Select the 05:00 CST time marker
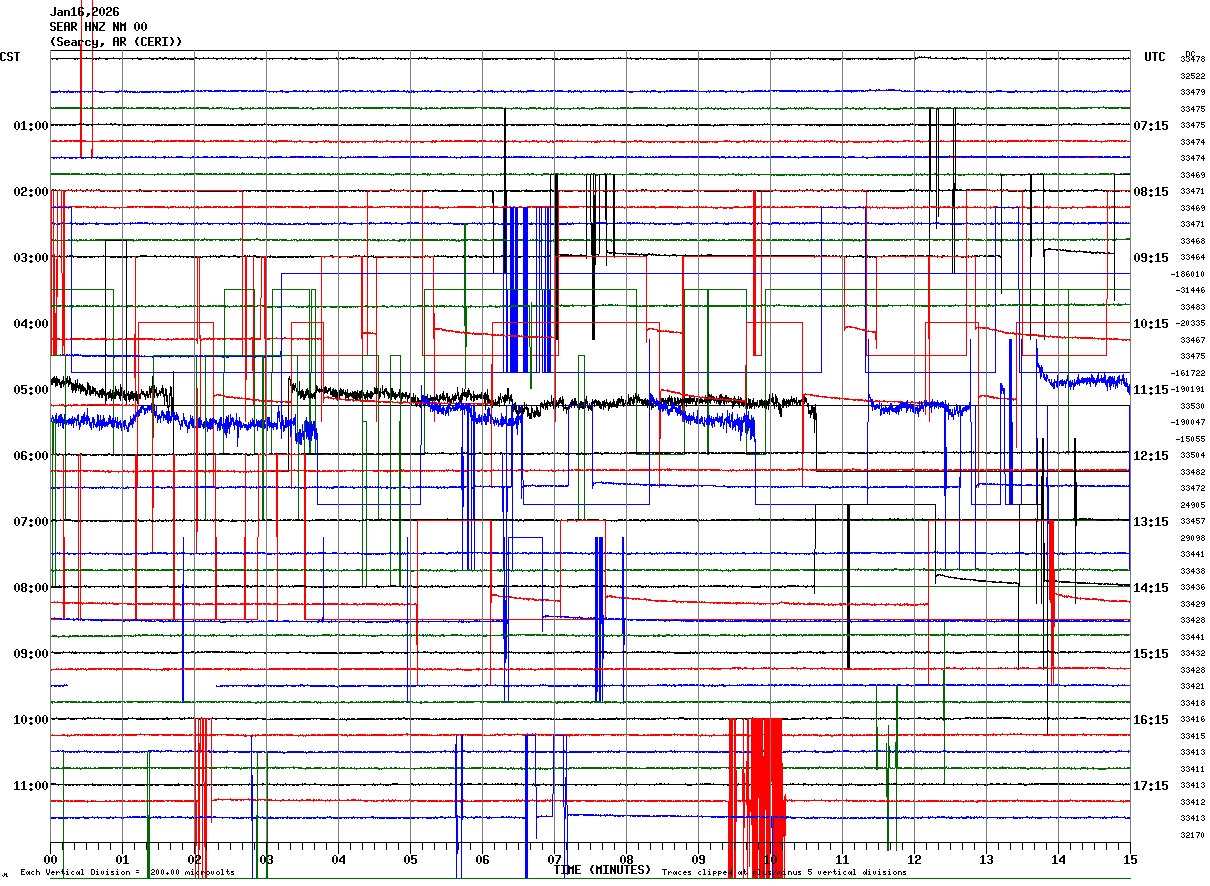Viewport: 1210px width, 886px height. point(31,390)
